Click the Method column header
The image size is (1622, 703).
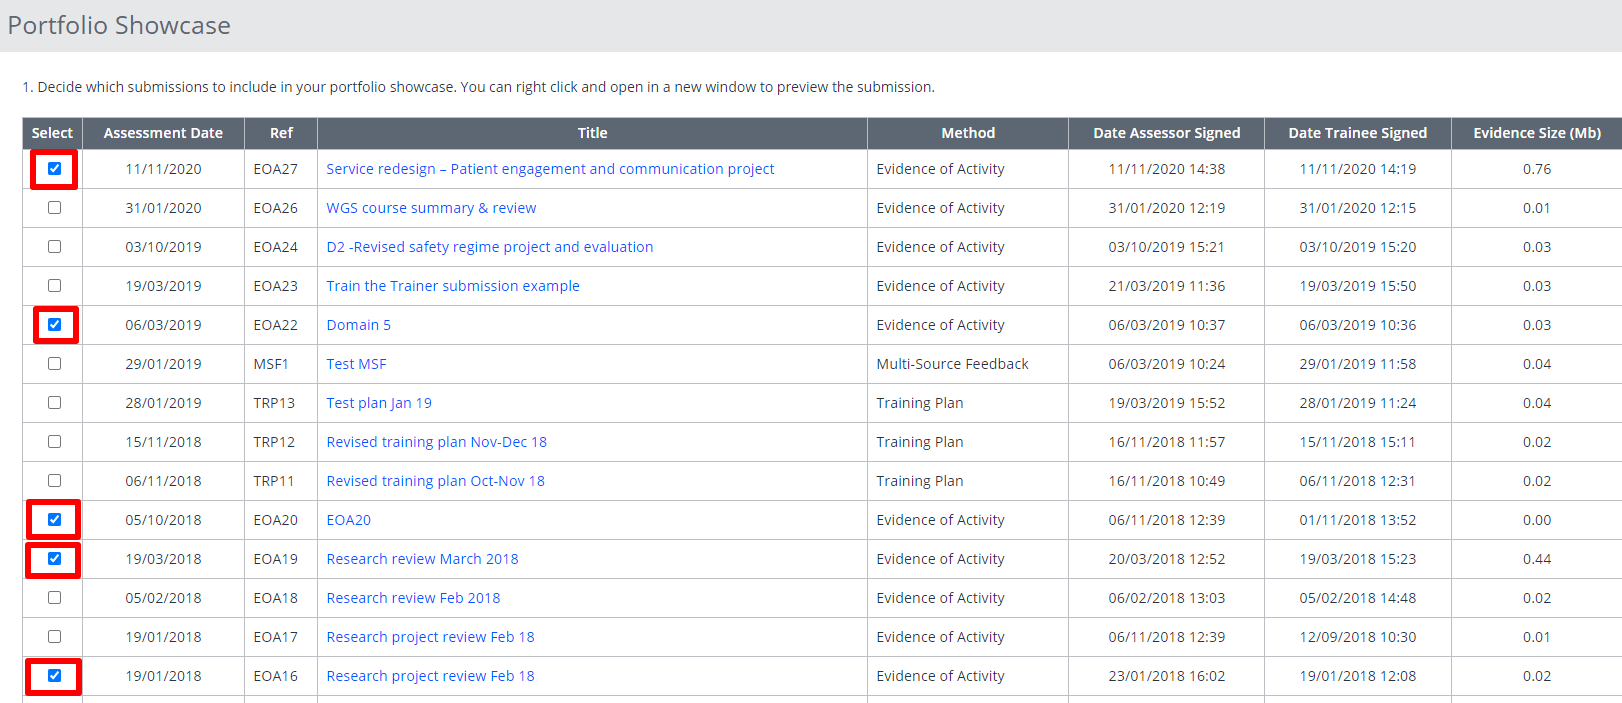[968, 133]
